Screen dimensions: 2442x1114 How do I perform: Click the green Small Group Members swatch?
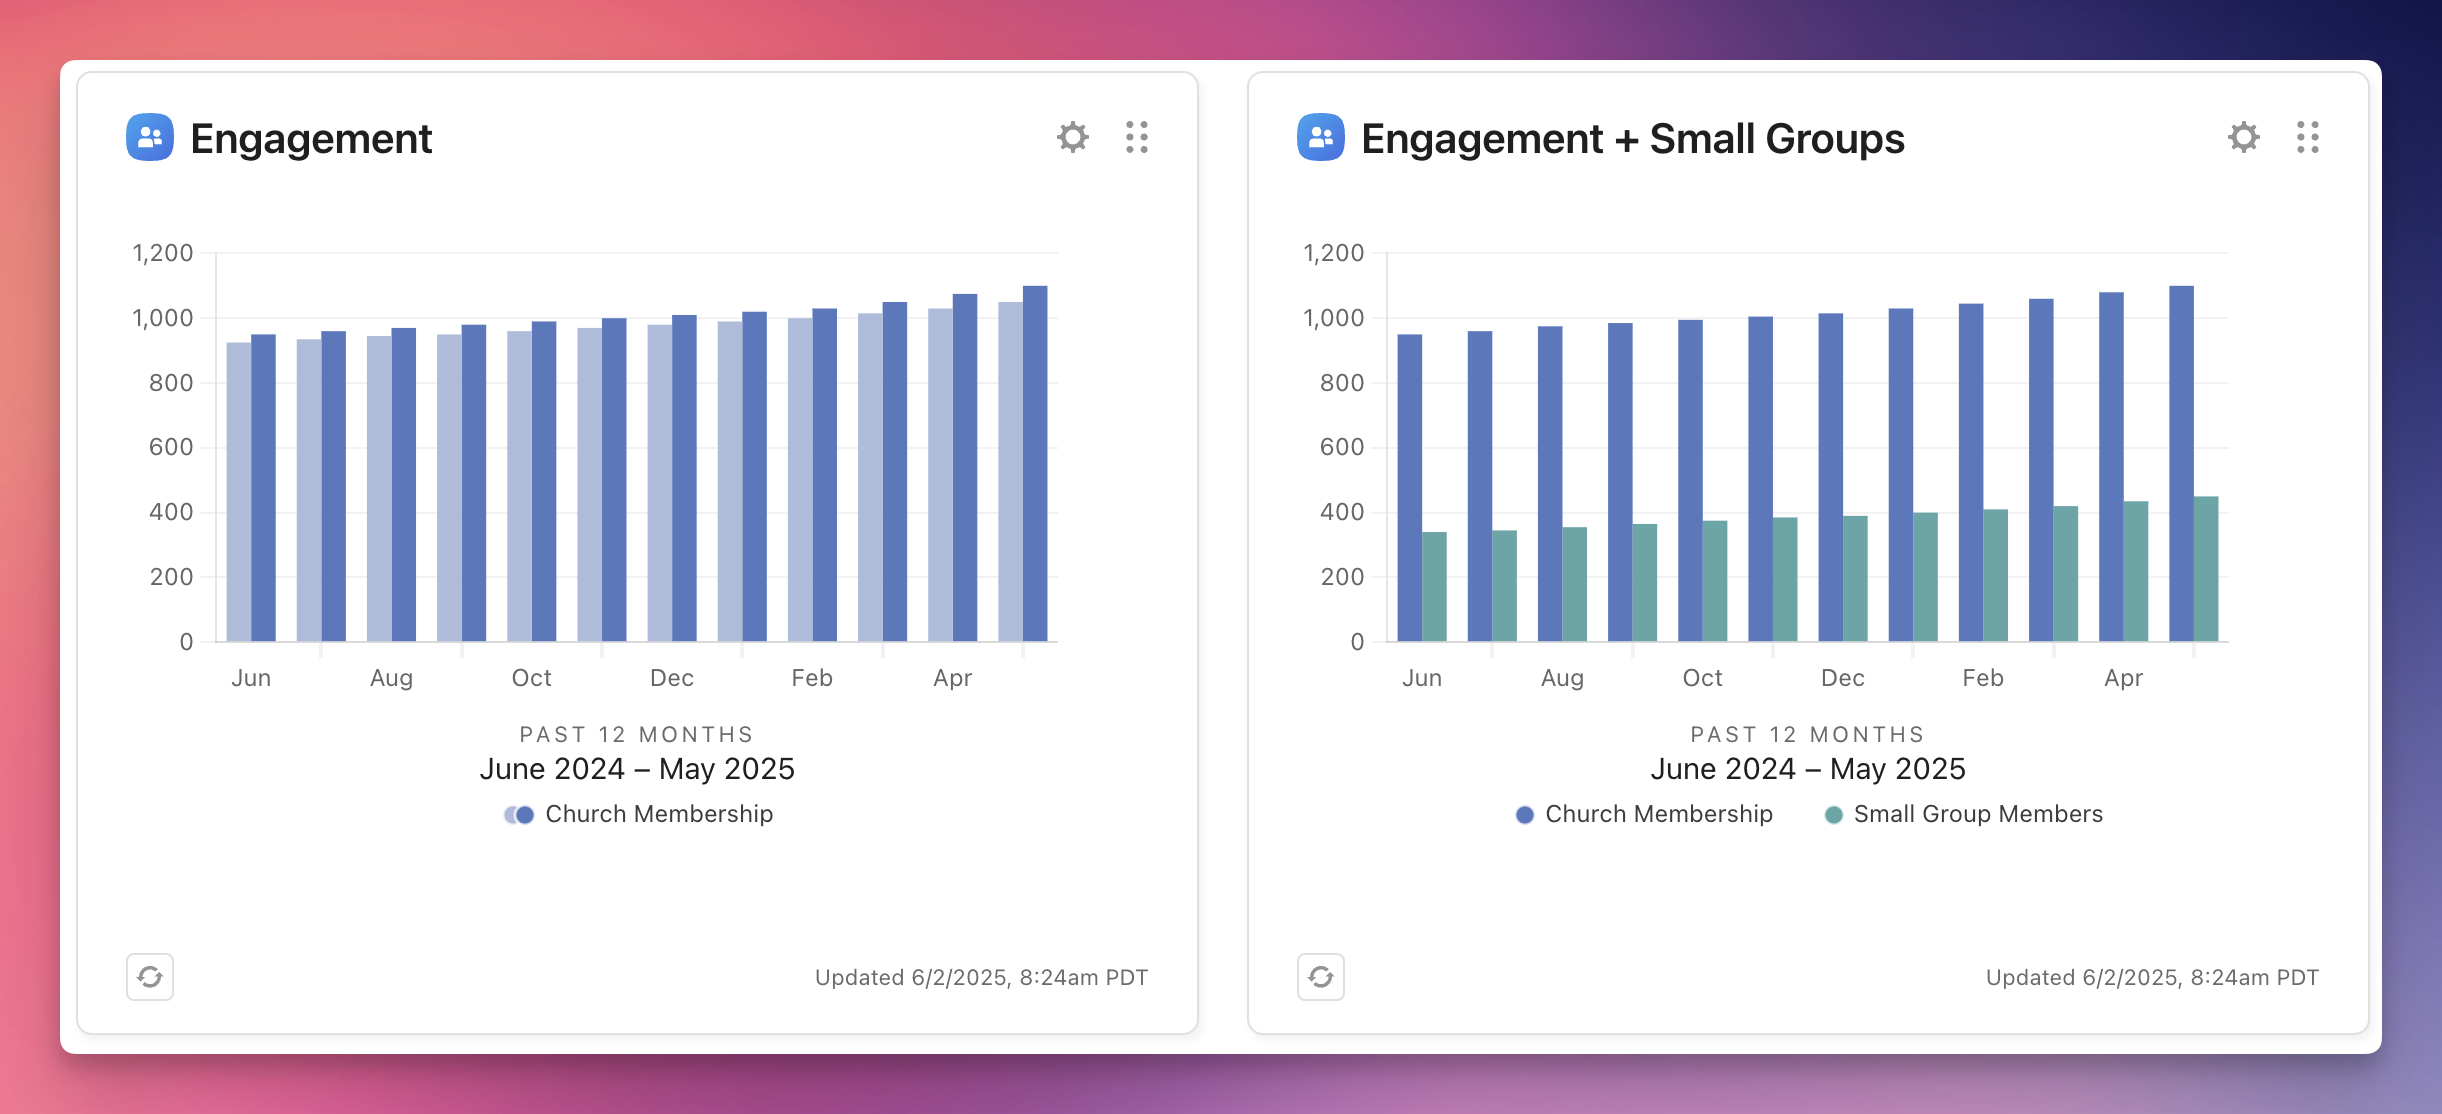pyautogui.click(x=1833, y=815)
